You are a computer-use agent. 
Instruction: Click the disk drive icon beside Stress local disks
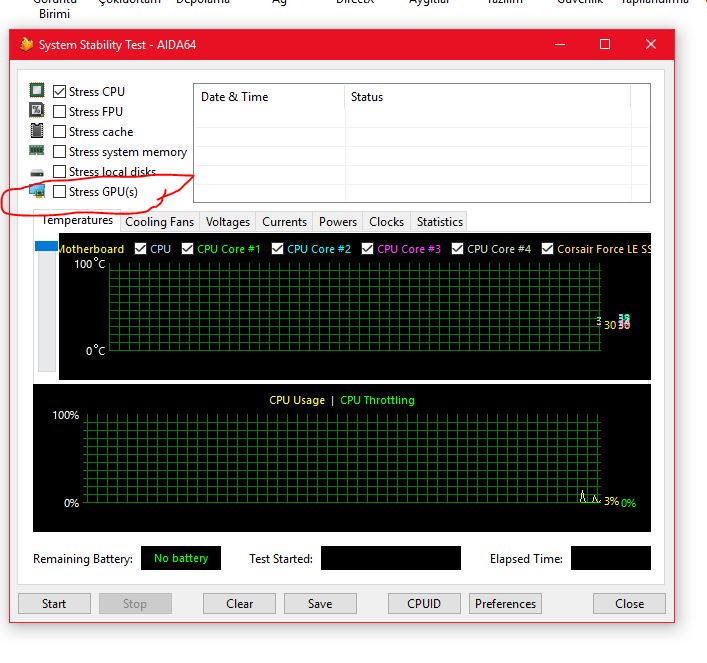click(37, 173)
